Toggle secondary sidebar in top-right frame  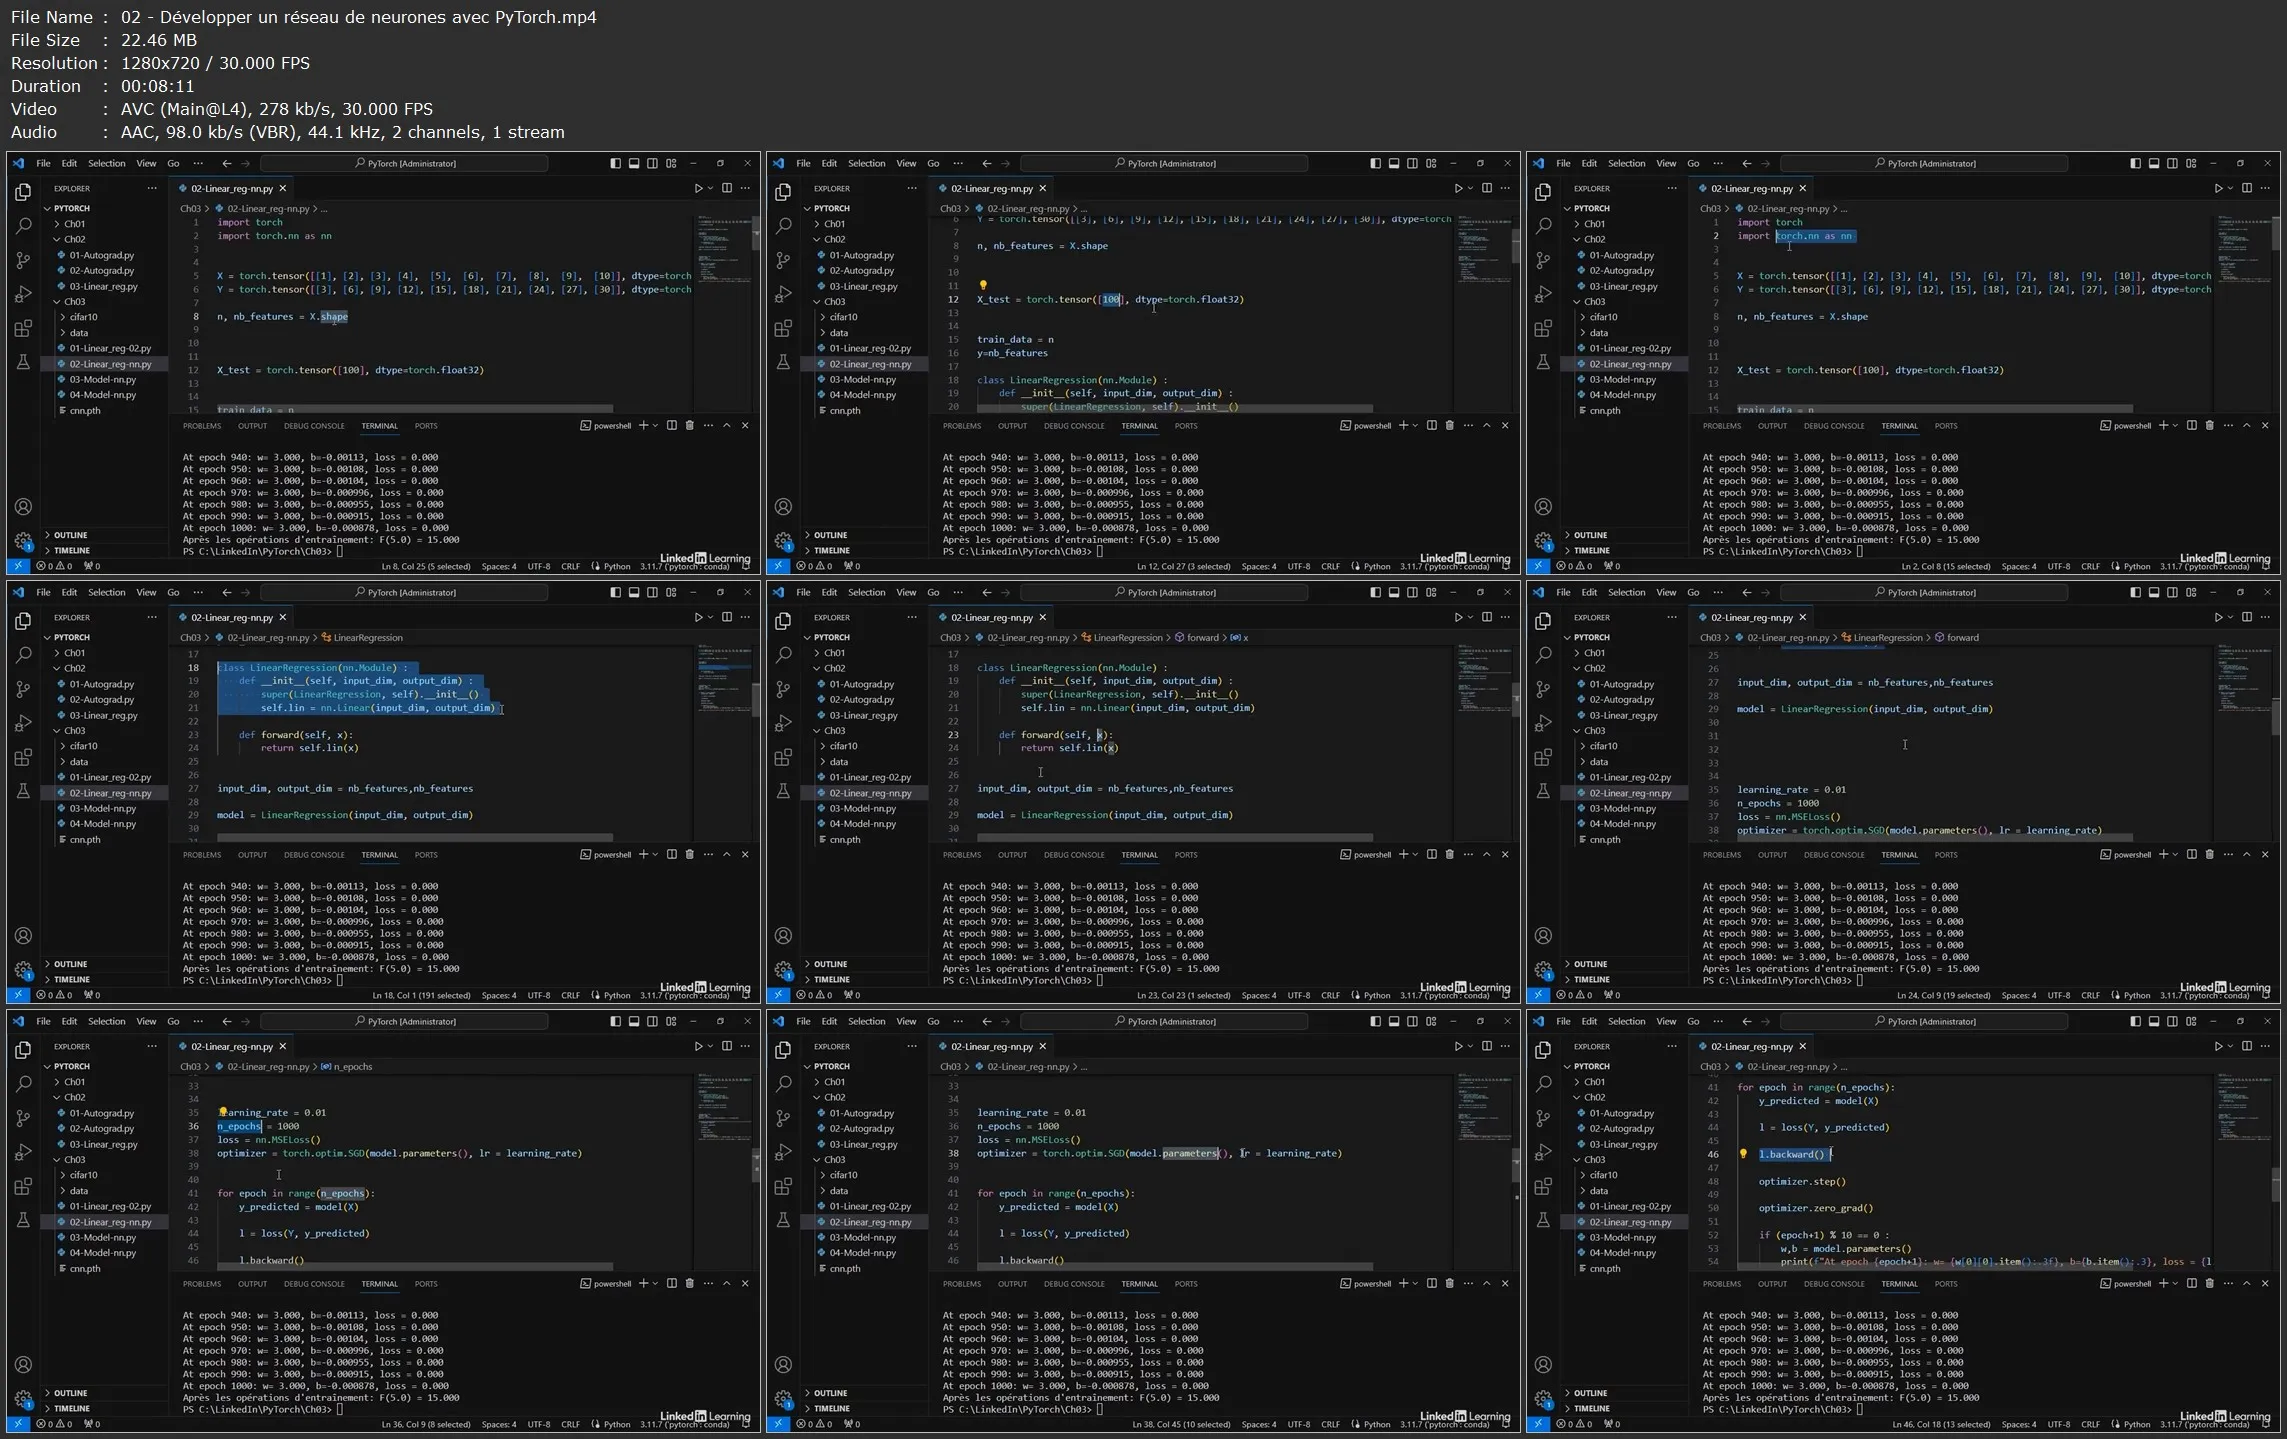point(2172,163)
